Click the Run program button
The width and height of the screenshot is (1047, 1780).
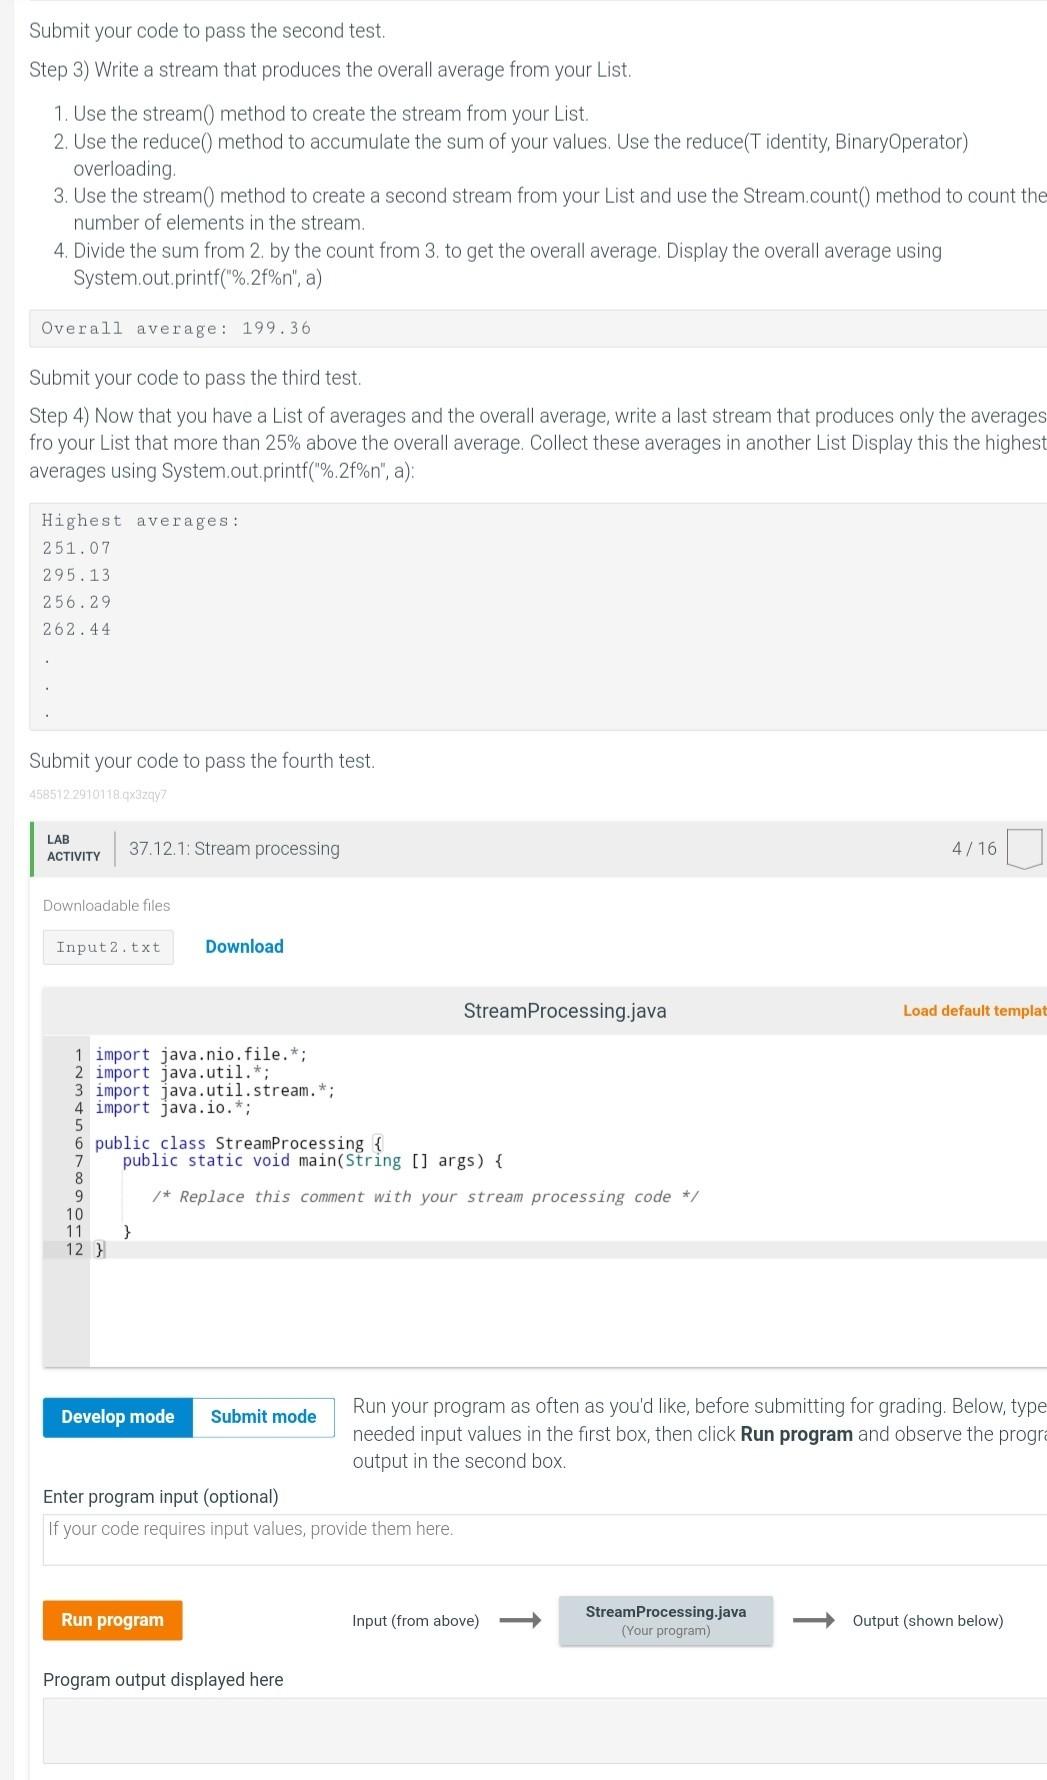[112, 1620]
